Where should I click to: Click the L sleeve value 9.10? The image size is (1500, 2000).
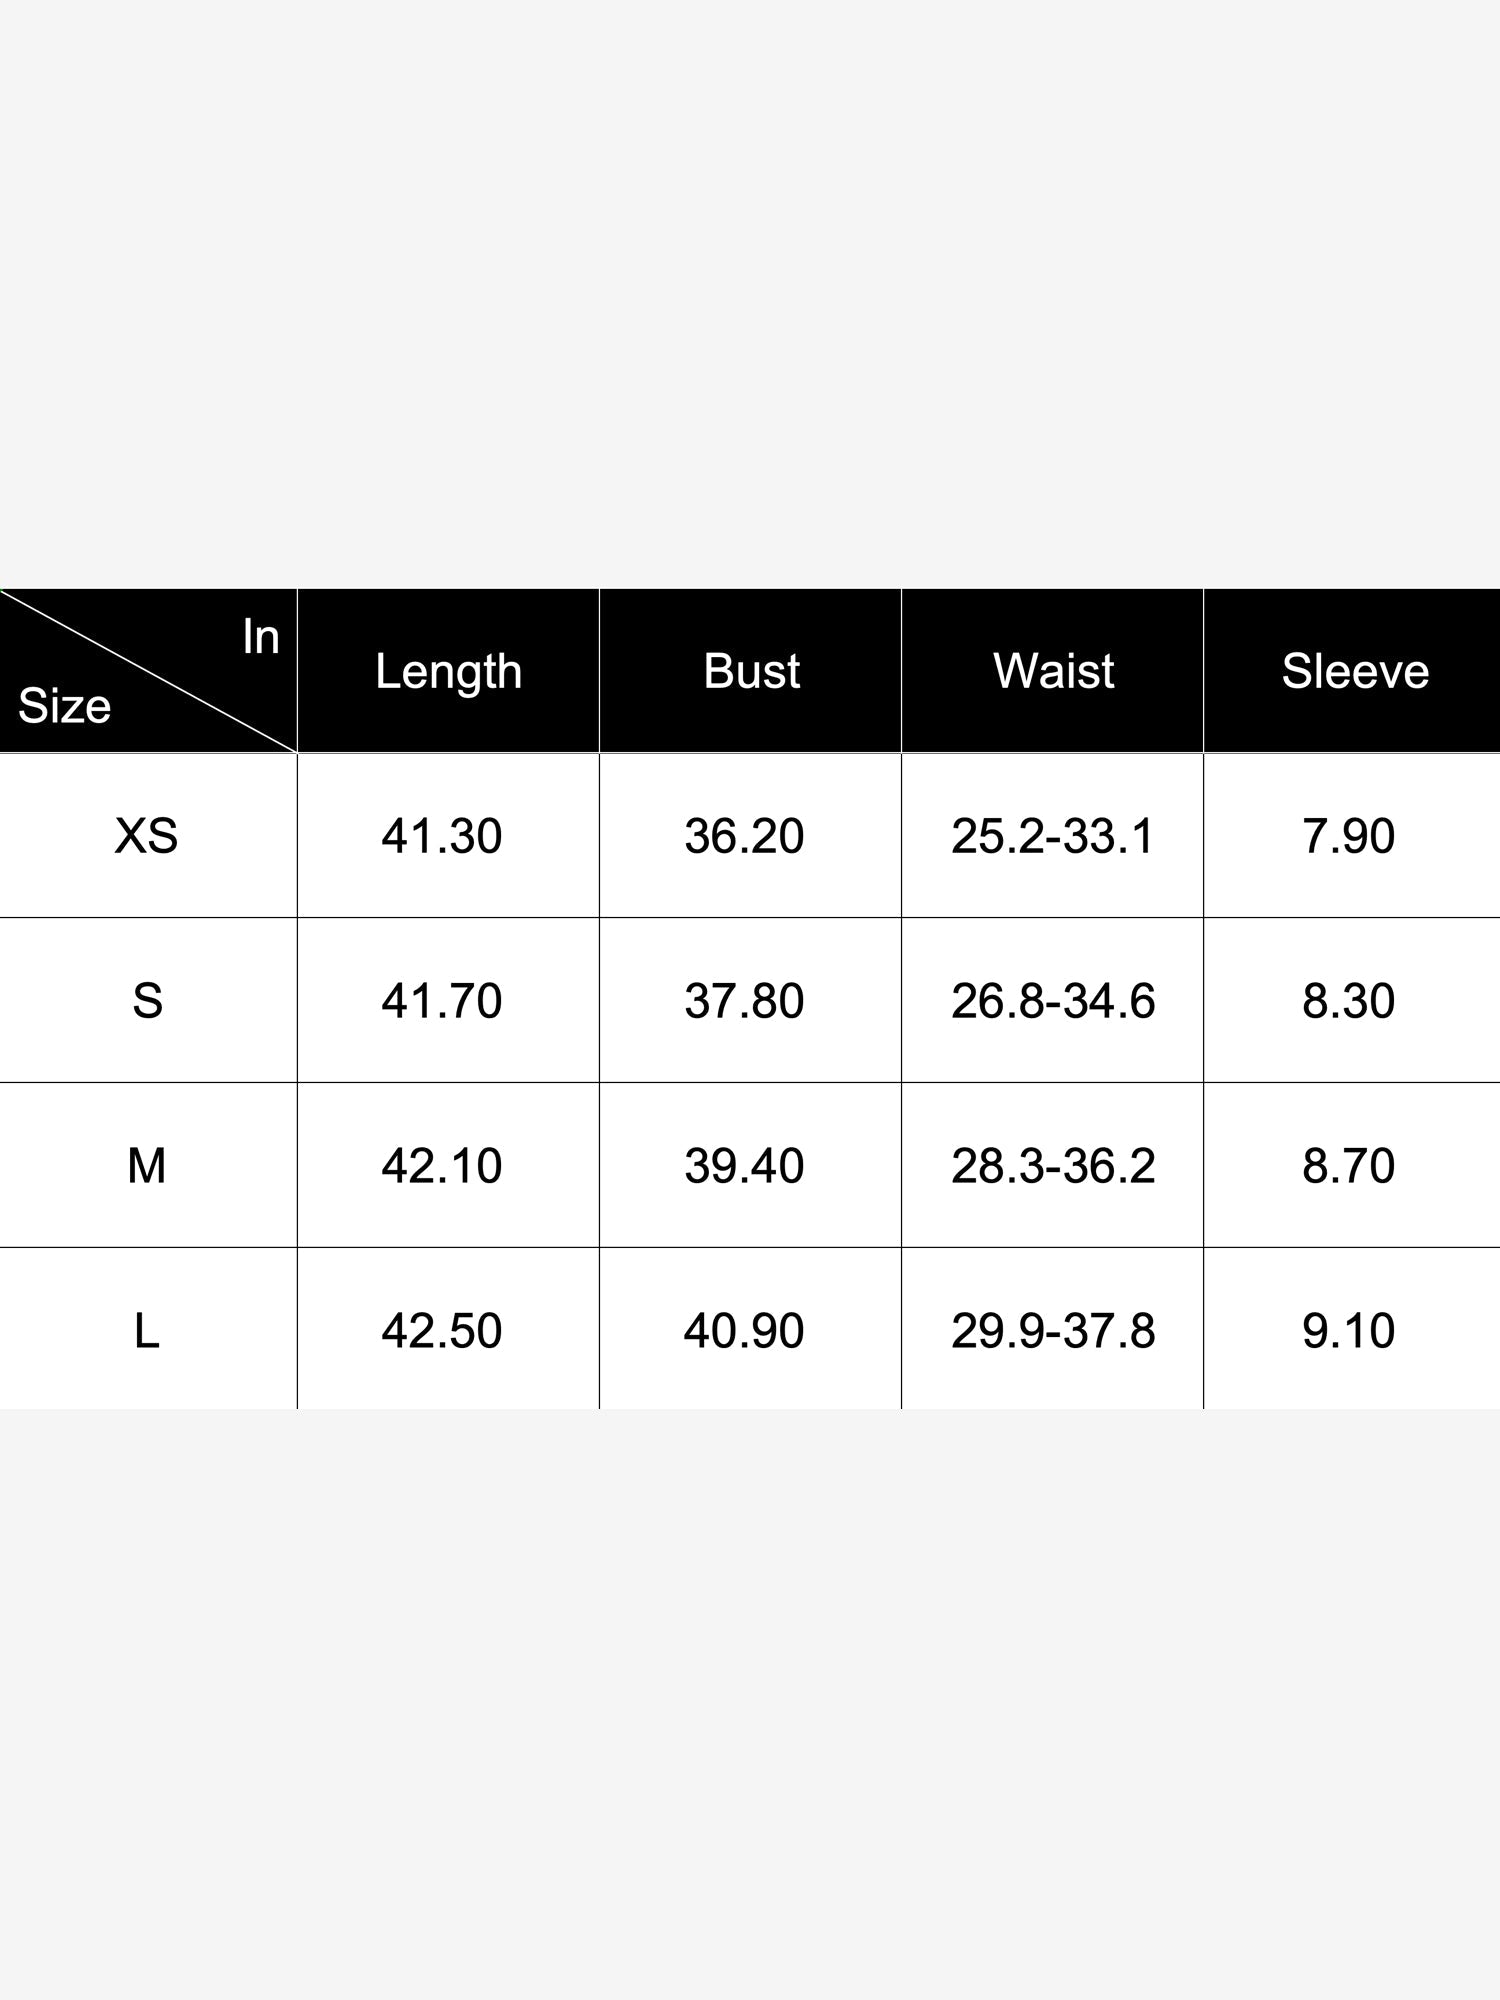pyautogui.click(x=1348, y=1331)
